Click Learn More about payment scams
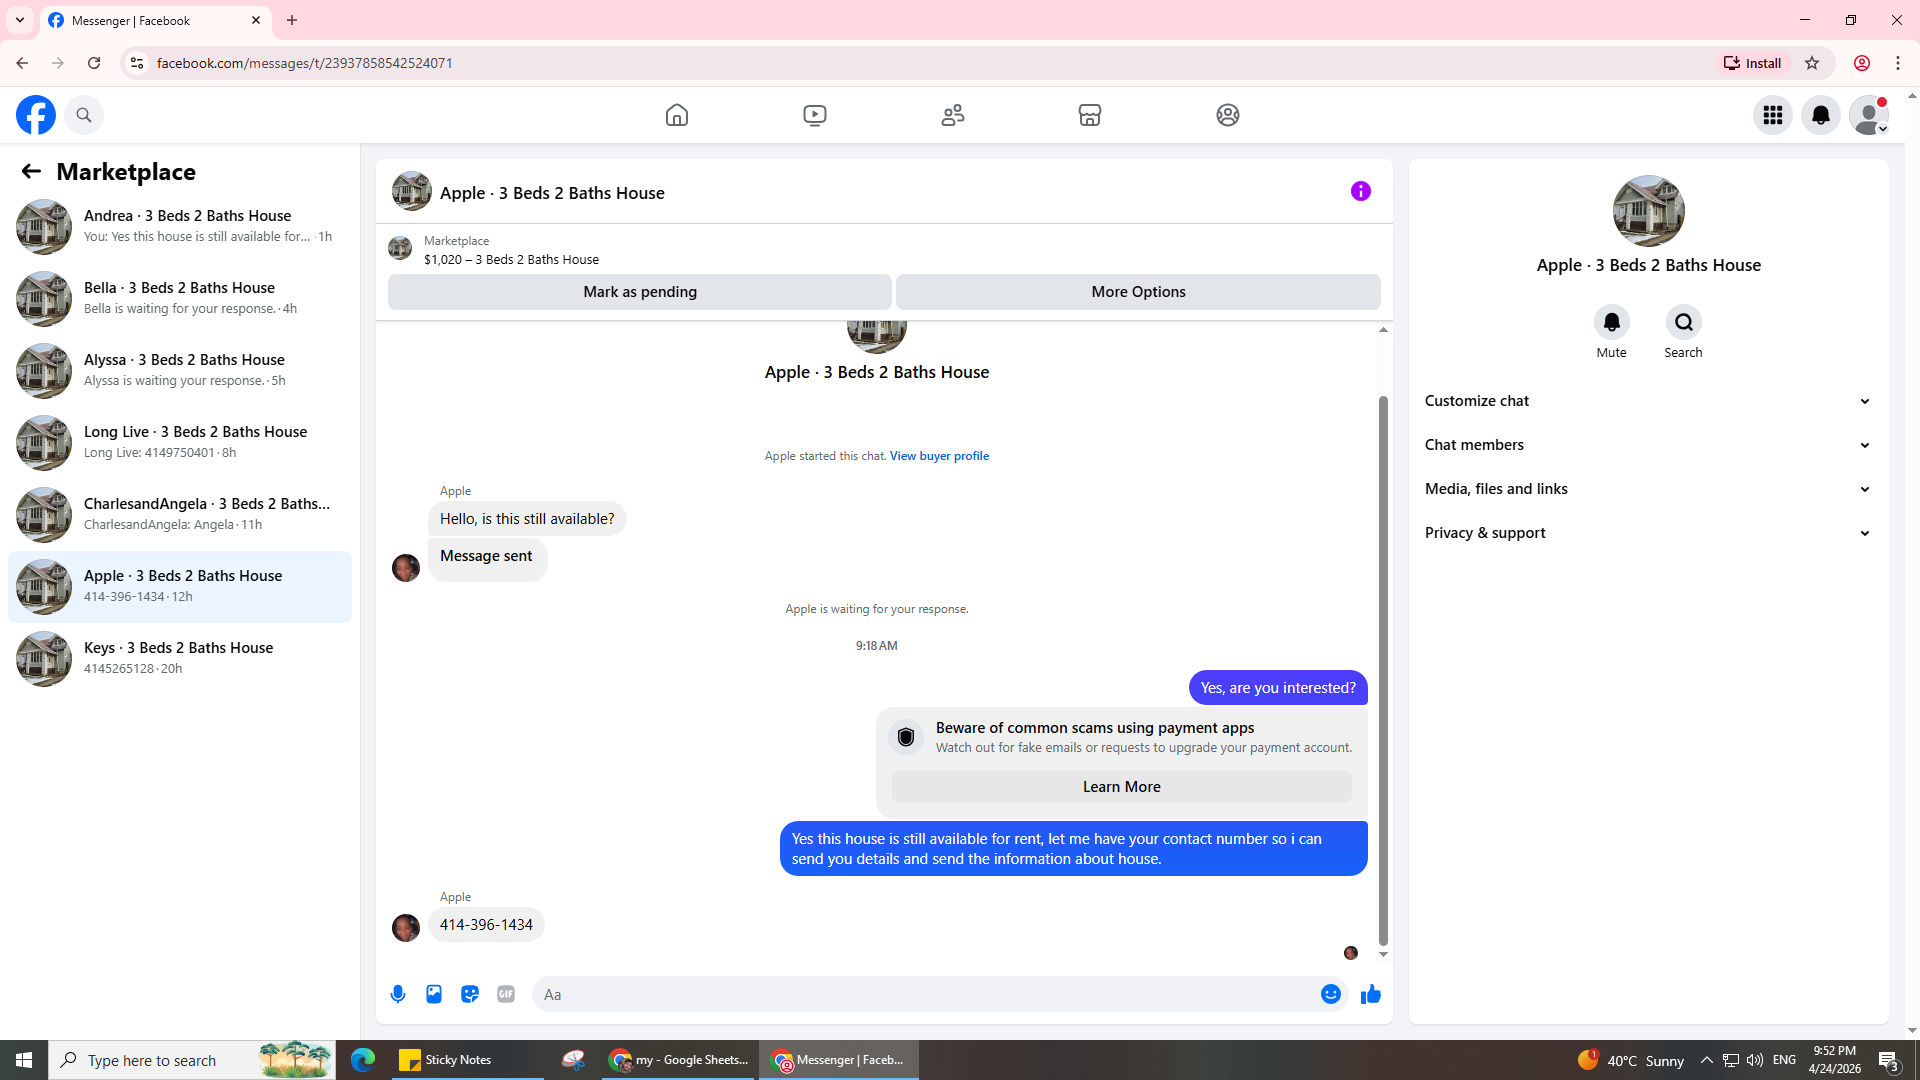1920x1080 pixels. pyautogui.click(x=1121, y=787)
